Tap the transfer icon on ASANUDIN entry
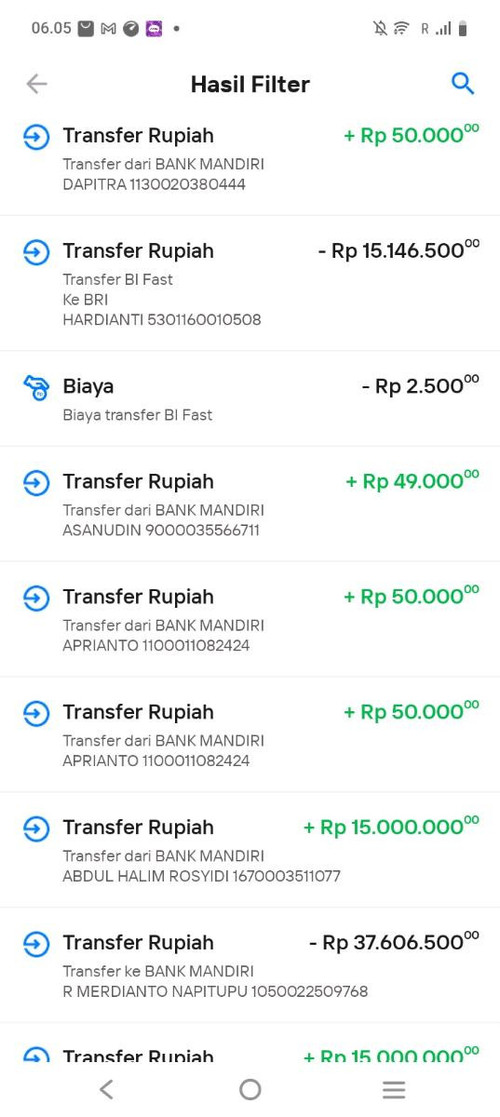Image resolution: width=500 pixels, height=1117 pixels. [36, 483]
